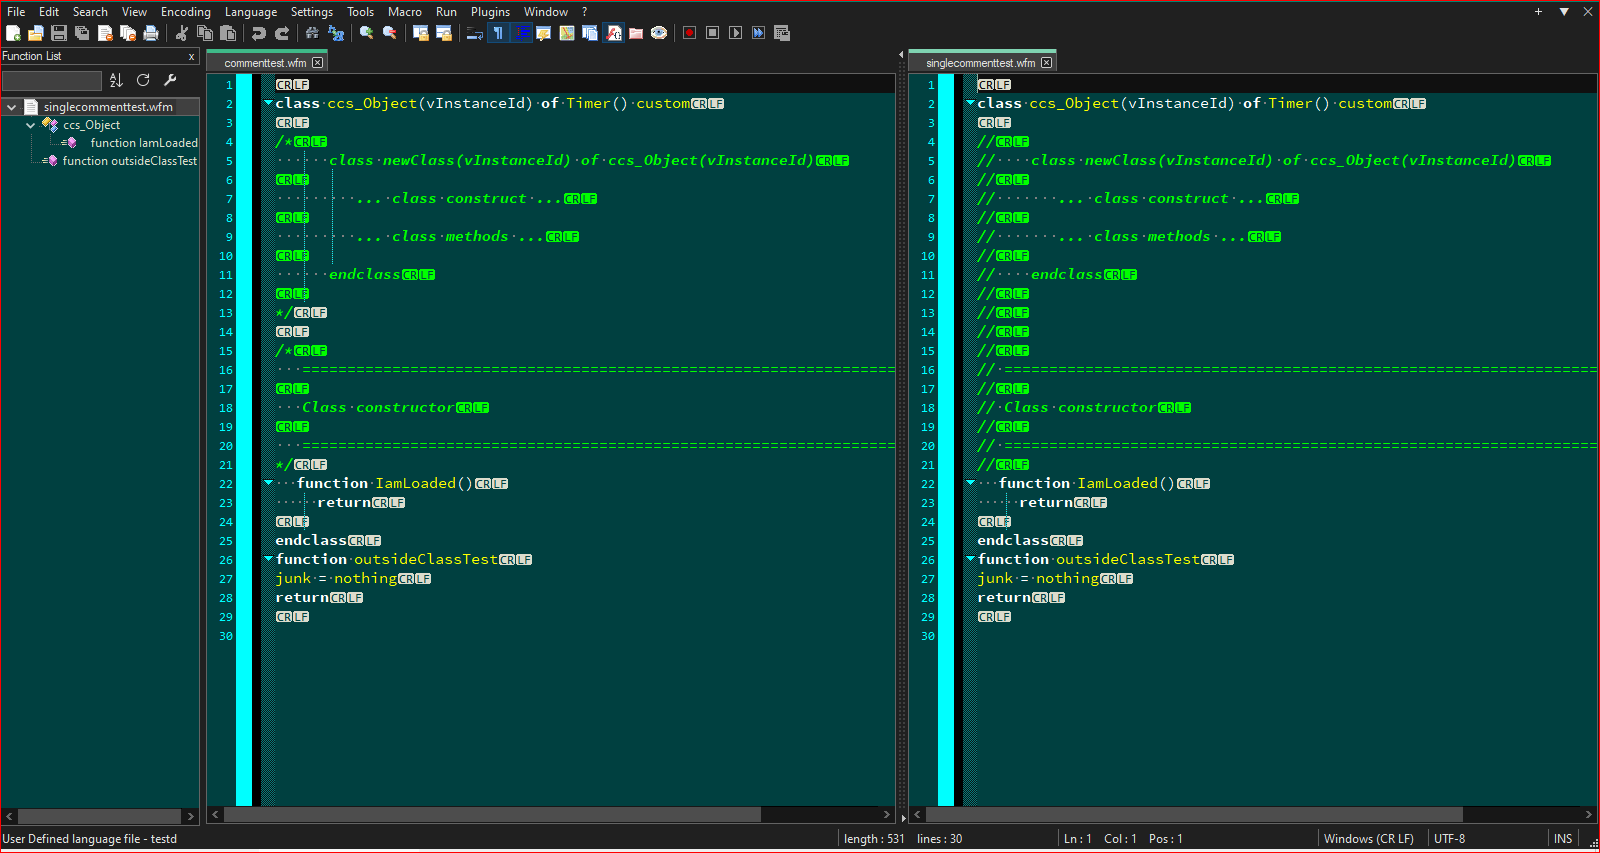Open the Encoding menu
1600x853 pixels.
pyautogui.click(x=186, y=12)
